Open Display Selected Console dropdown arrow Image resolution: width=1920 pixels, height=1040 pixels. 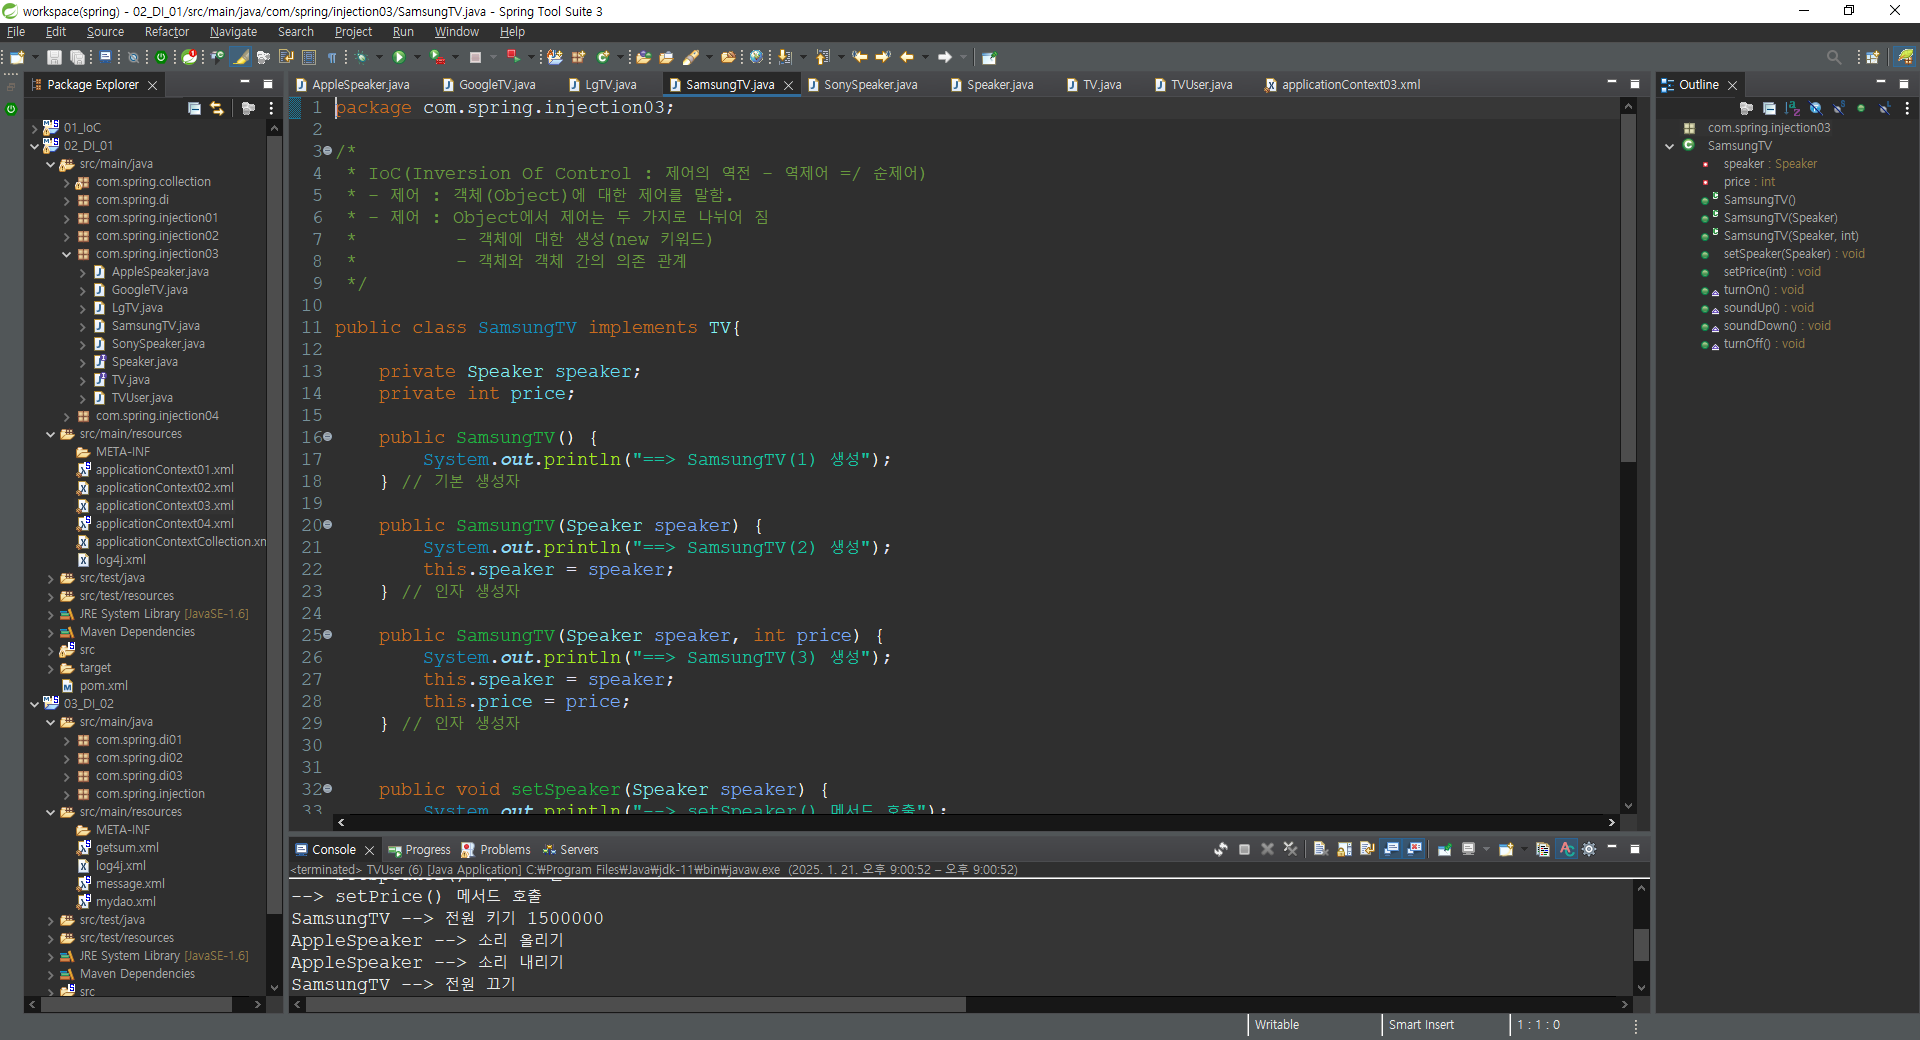click(1486, 849)
